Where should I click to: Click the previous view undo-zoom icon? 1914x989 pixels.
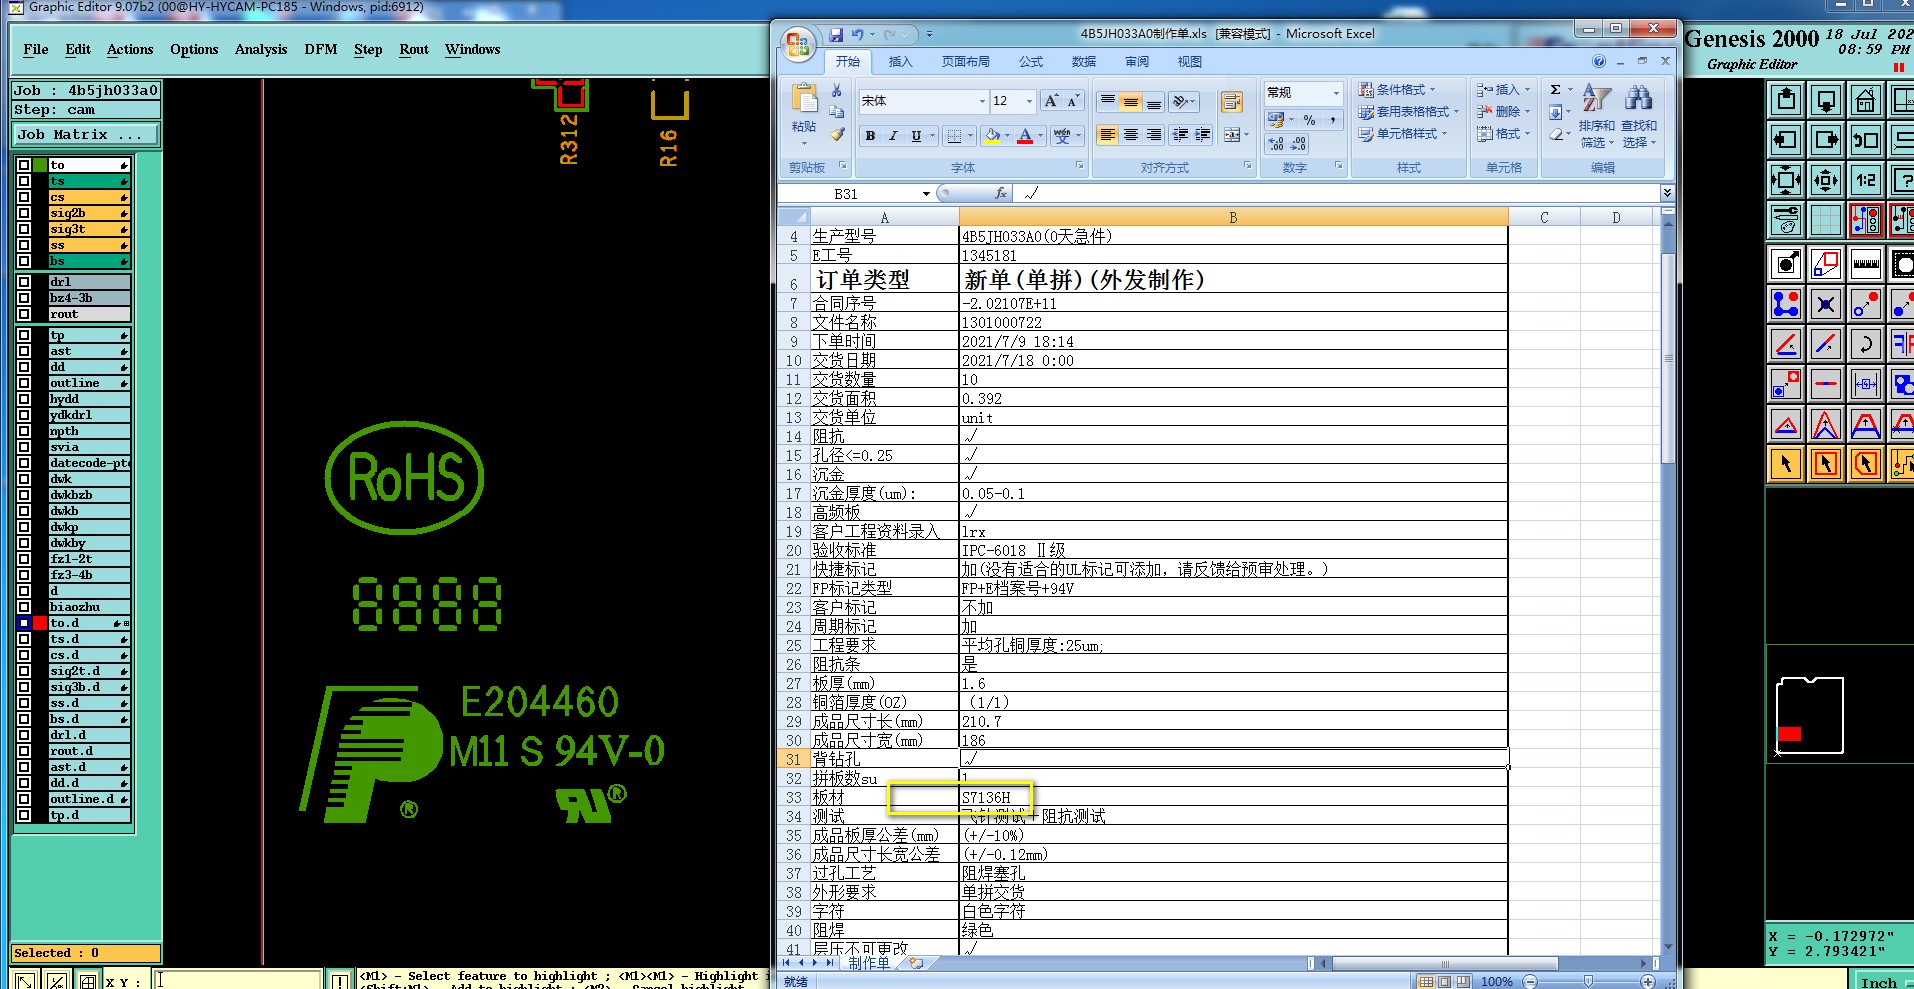pos(1865,140)
